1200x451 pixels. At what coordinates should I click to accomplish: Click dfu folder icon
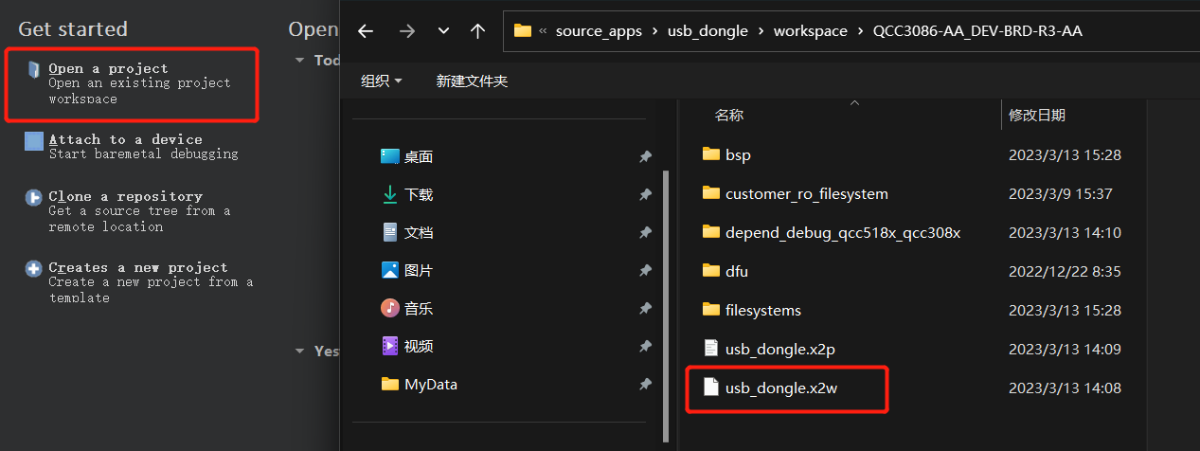coord(711,270)
